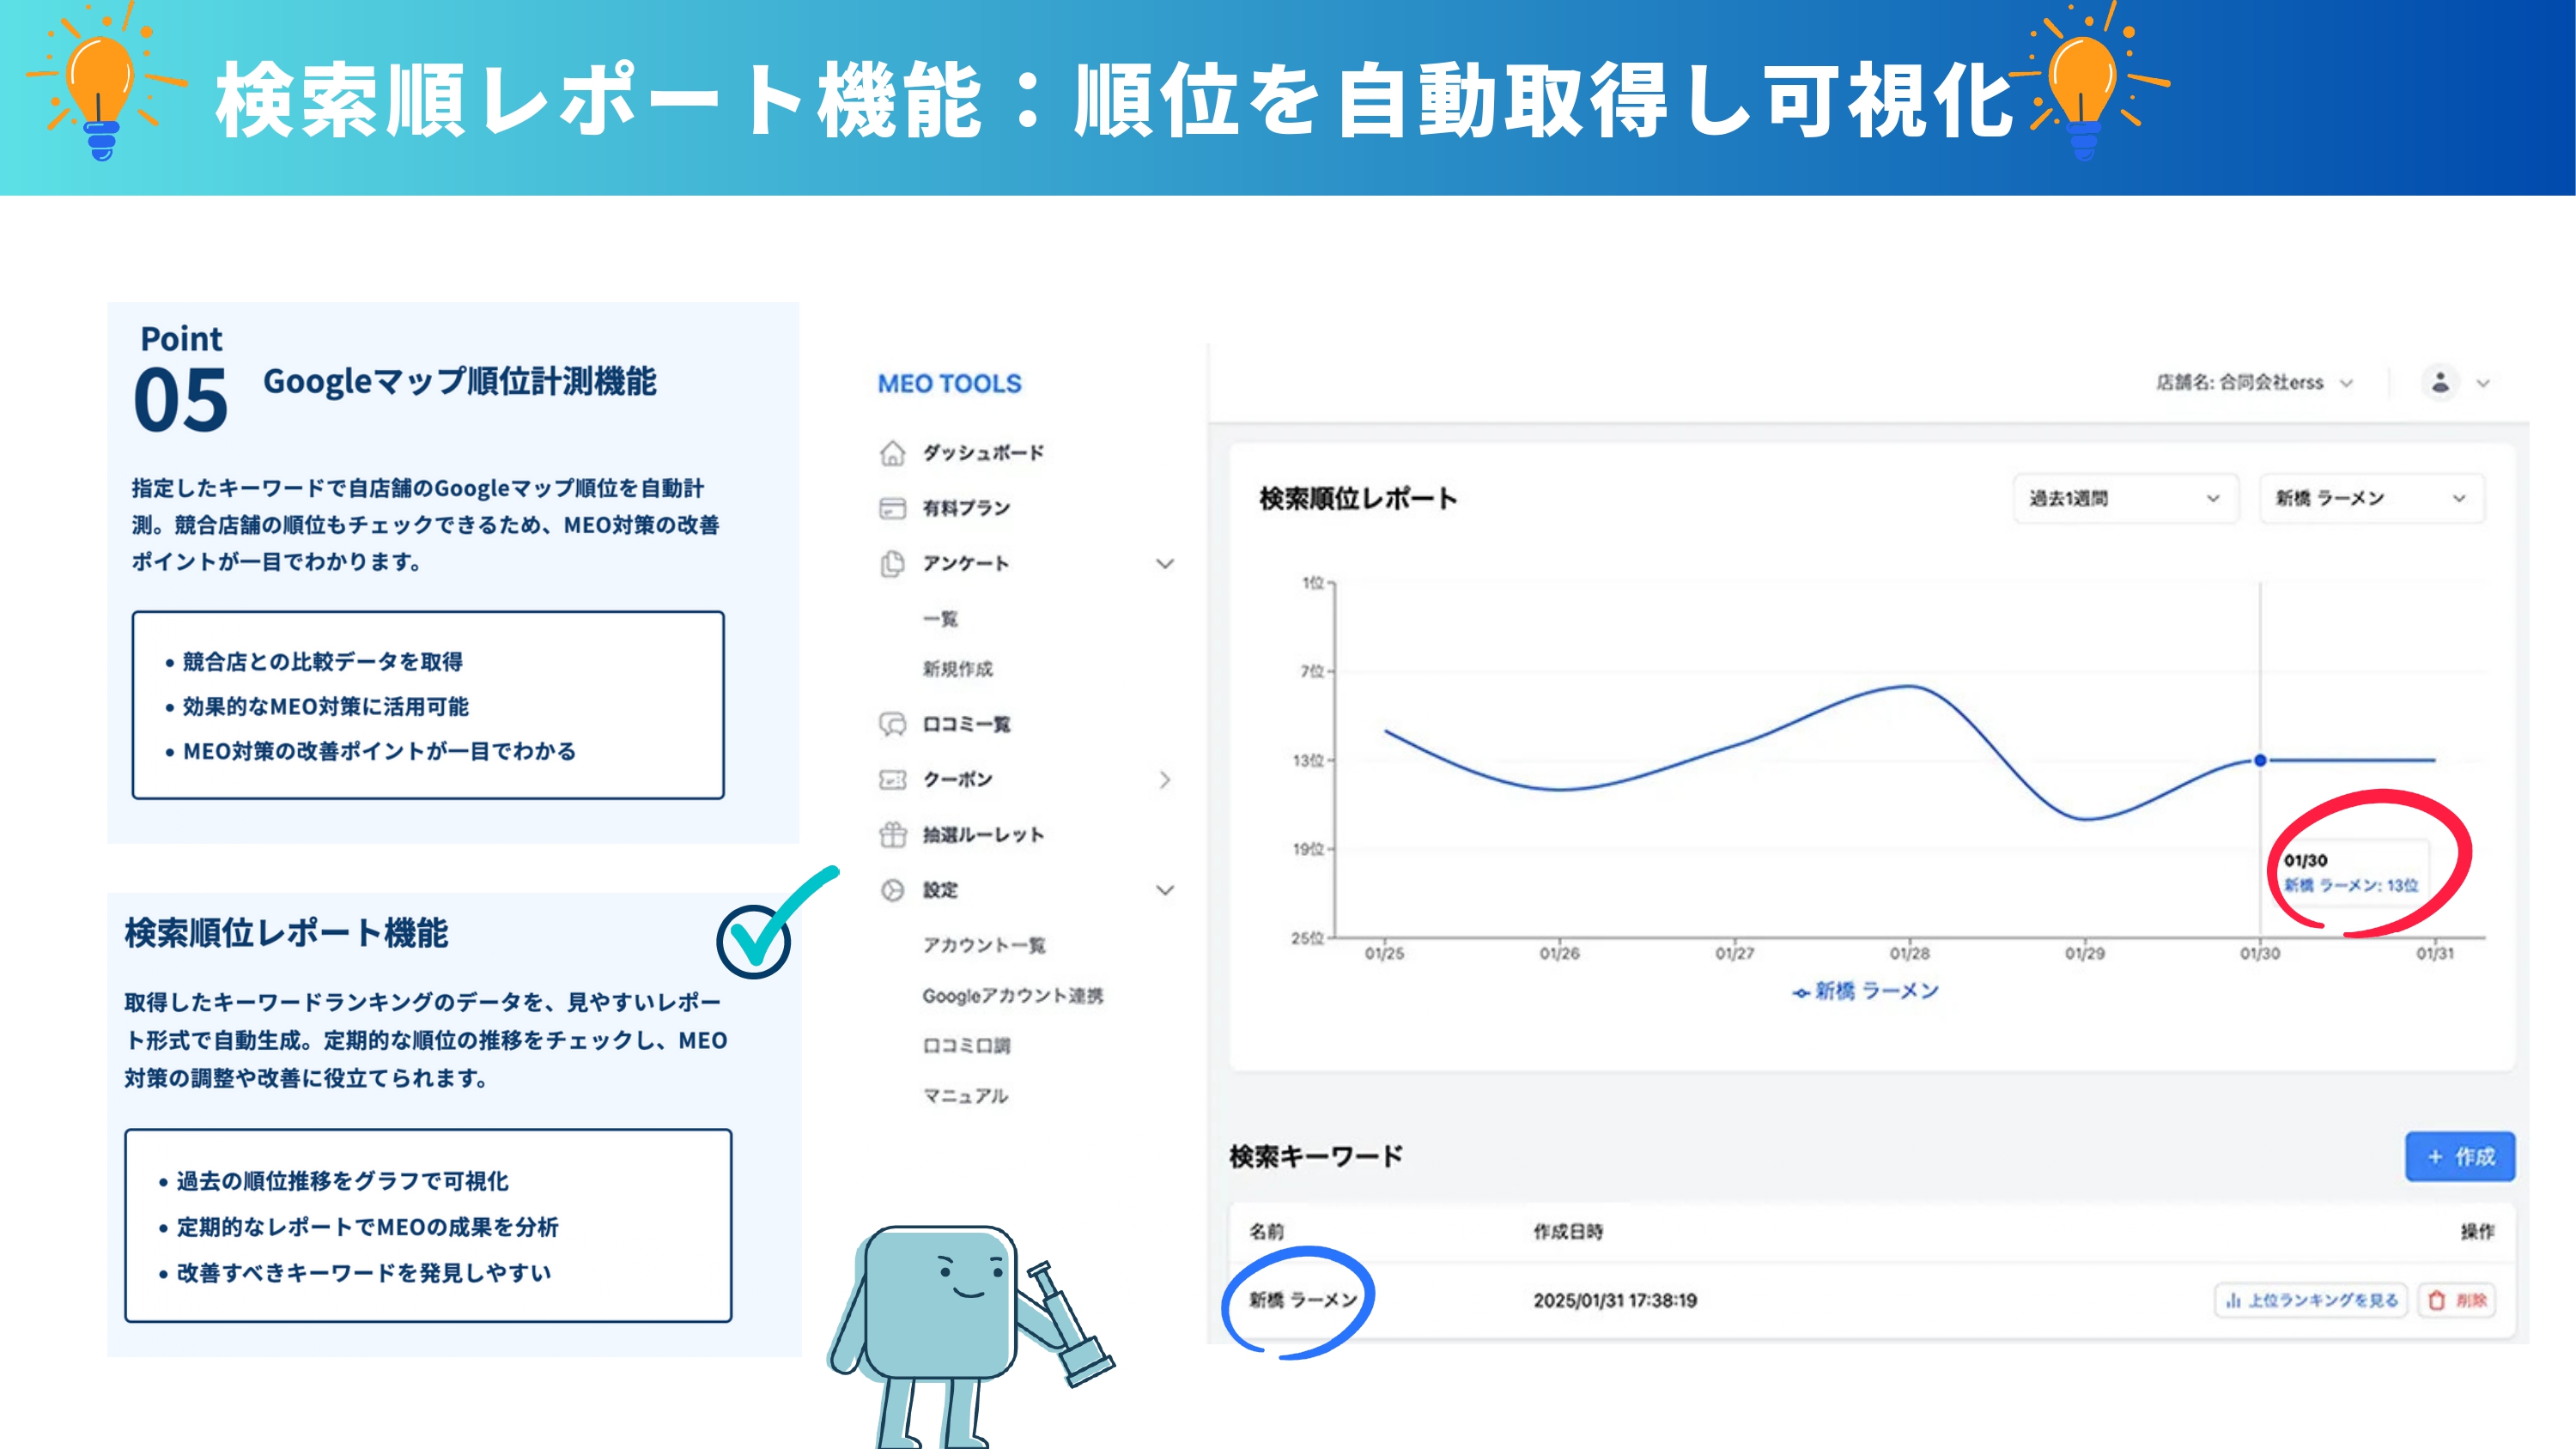Open アンケート 一覧 submenu item
The image size is (2576, 1449).
940,619
